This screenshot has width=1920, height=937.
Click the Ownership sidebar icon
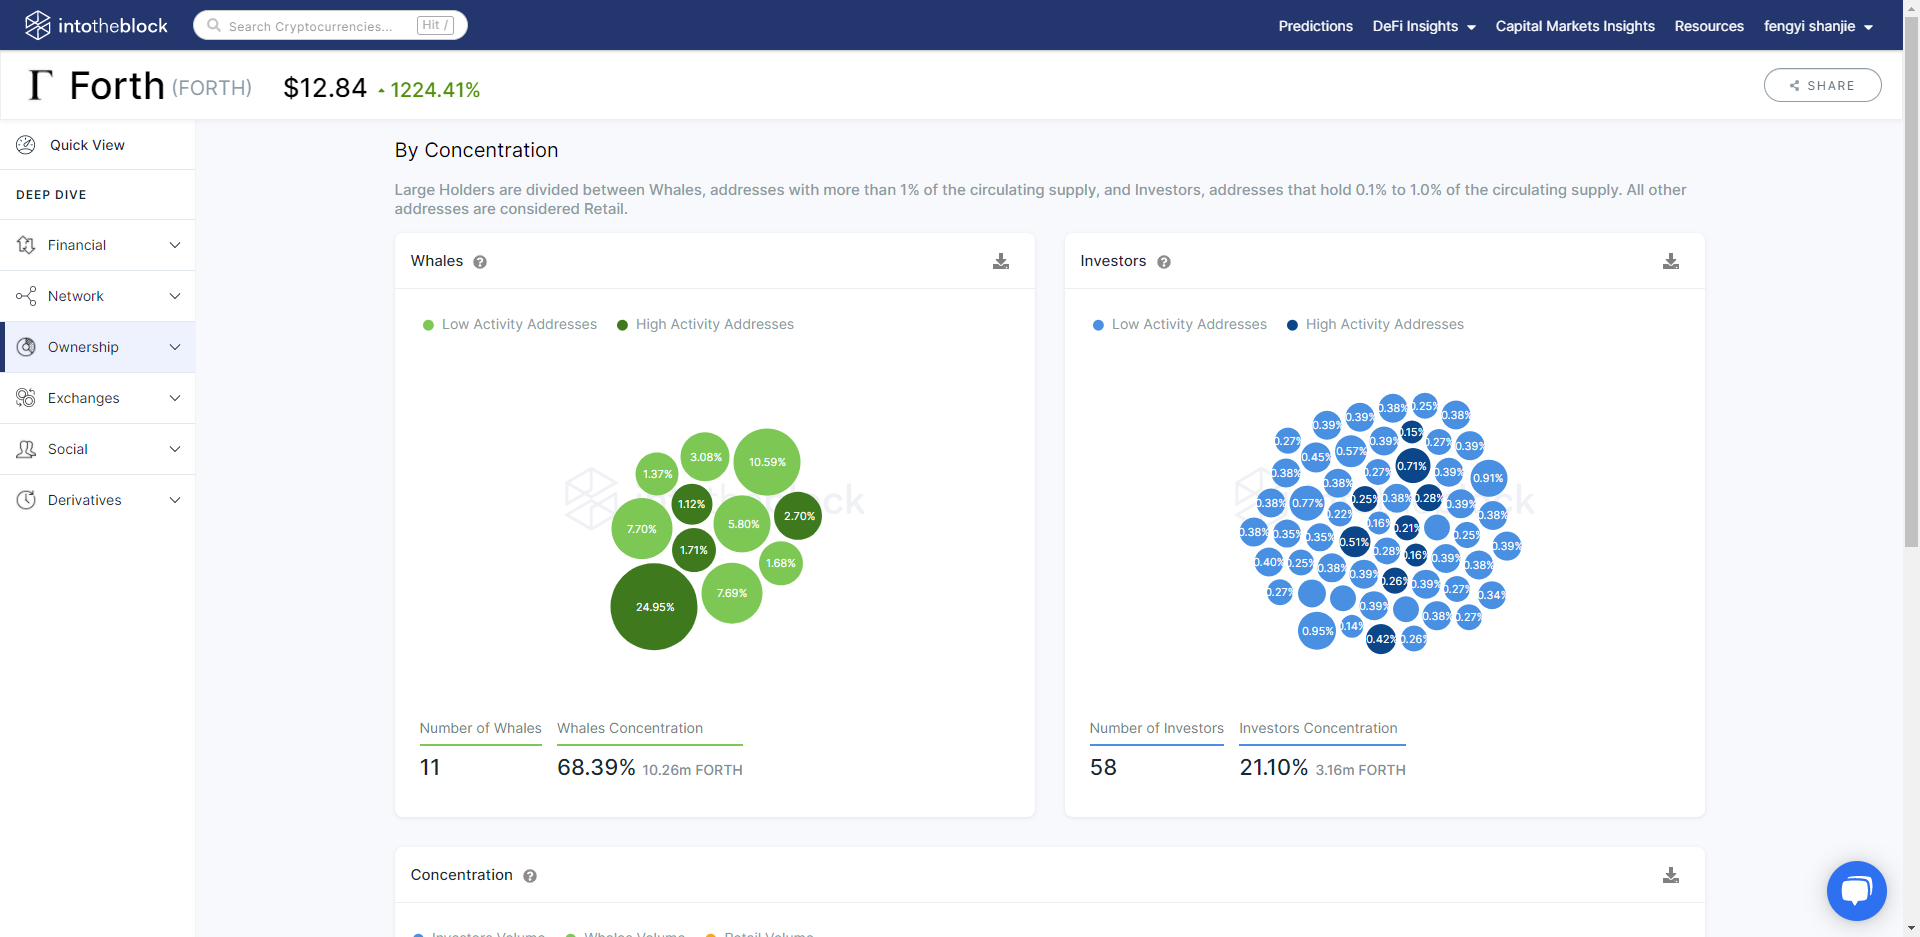(26, 347)
